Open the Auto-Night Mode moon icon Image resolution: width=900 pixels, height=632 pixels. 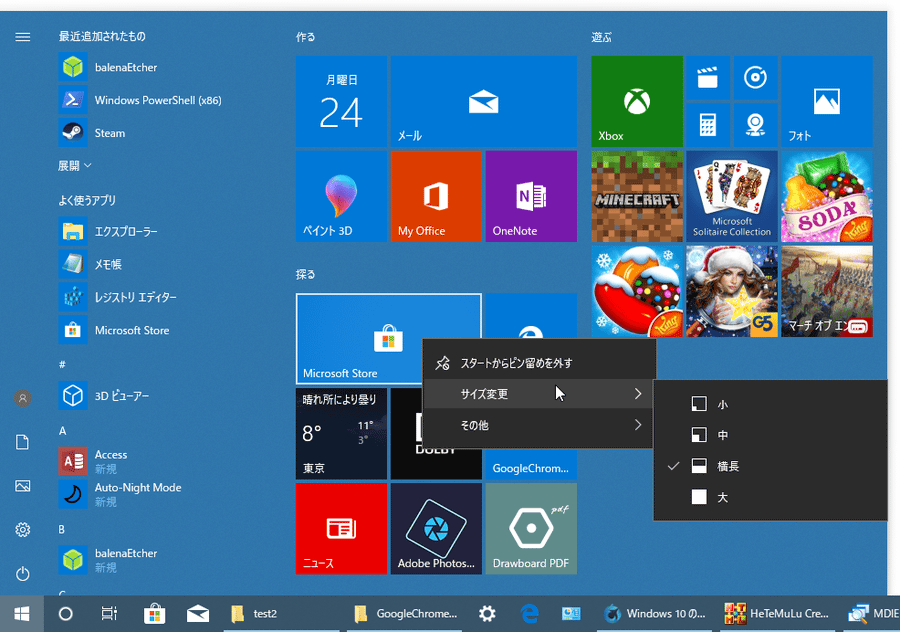pyautogui.click(x=73, y=494)
